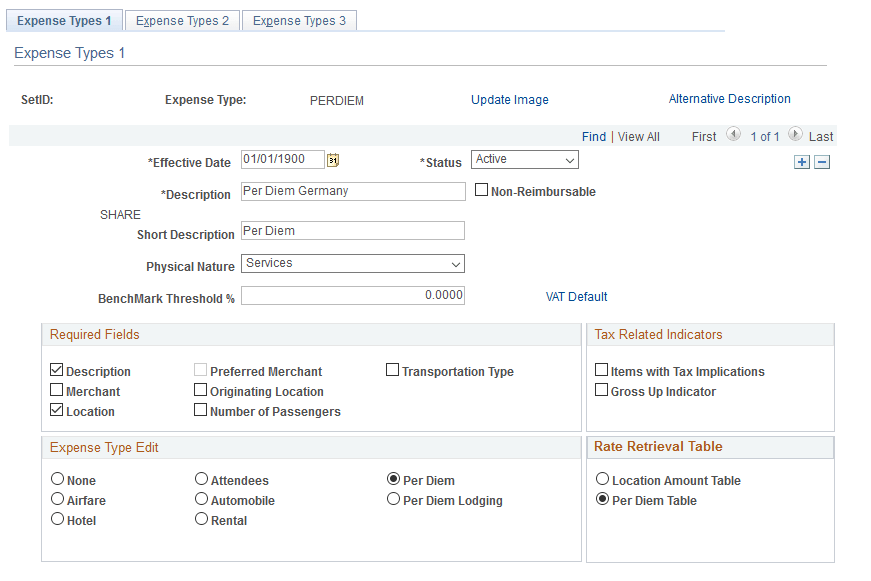Click the next row navigation arrow
This screenshot has width=871, height=581.
click(x=795, y=137)
